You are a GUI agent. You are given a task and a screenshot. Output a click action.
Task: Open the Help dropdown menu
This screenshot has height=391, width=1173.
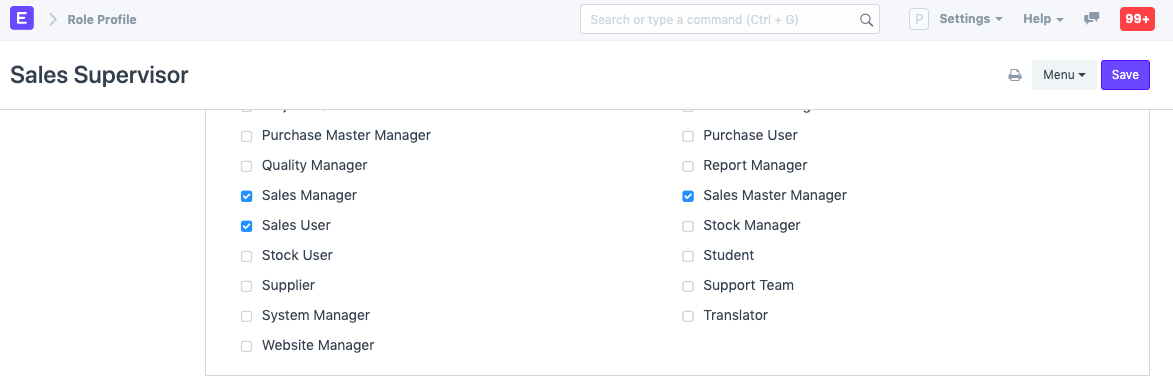[1043, 19]
